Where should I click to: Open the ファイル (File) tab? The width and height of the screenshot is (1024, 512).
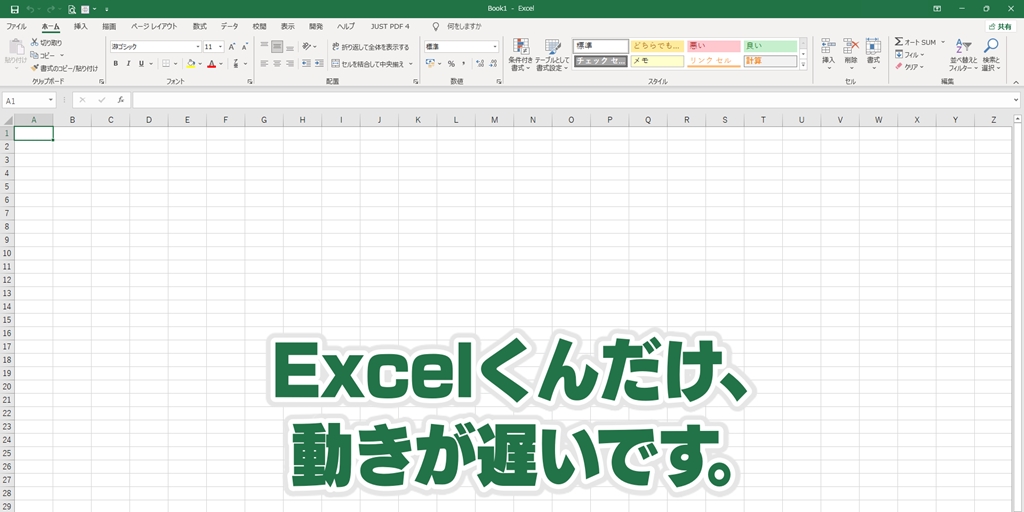point(16,27)
